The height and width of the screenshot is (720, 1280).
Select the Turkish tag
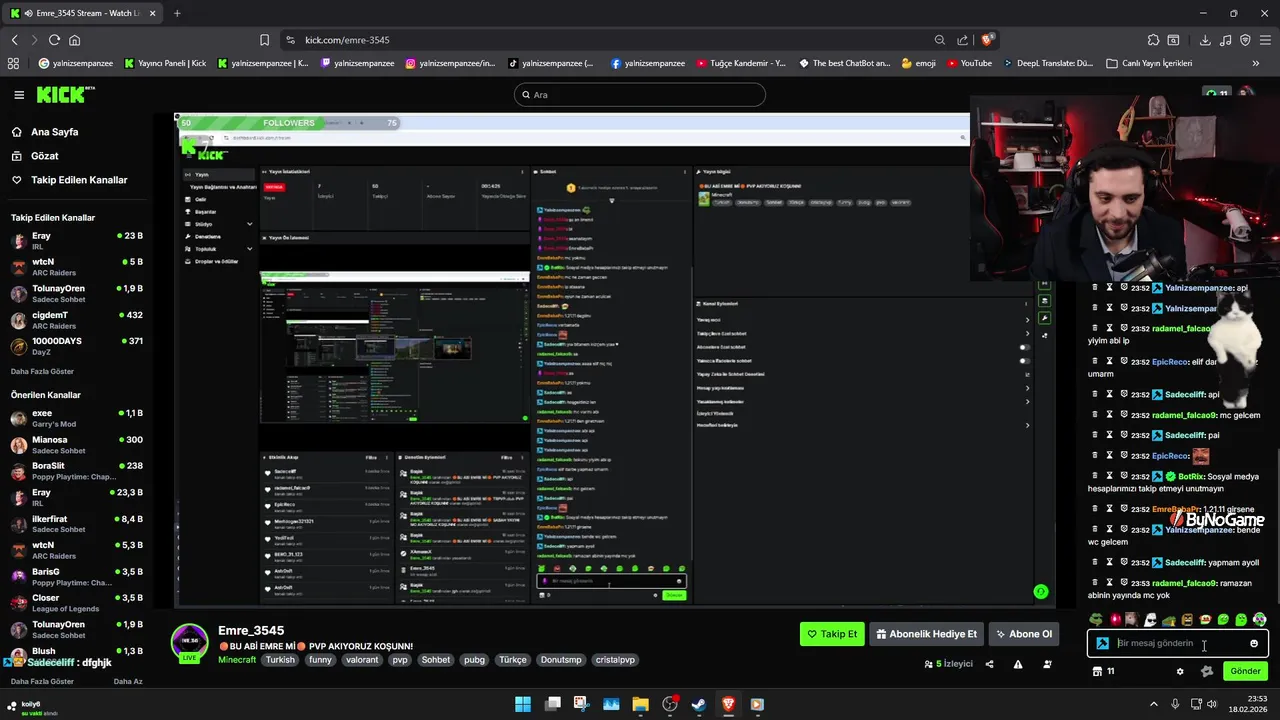coord(280,660)
